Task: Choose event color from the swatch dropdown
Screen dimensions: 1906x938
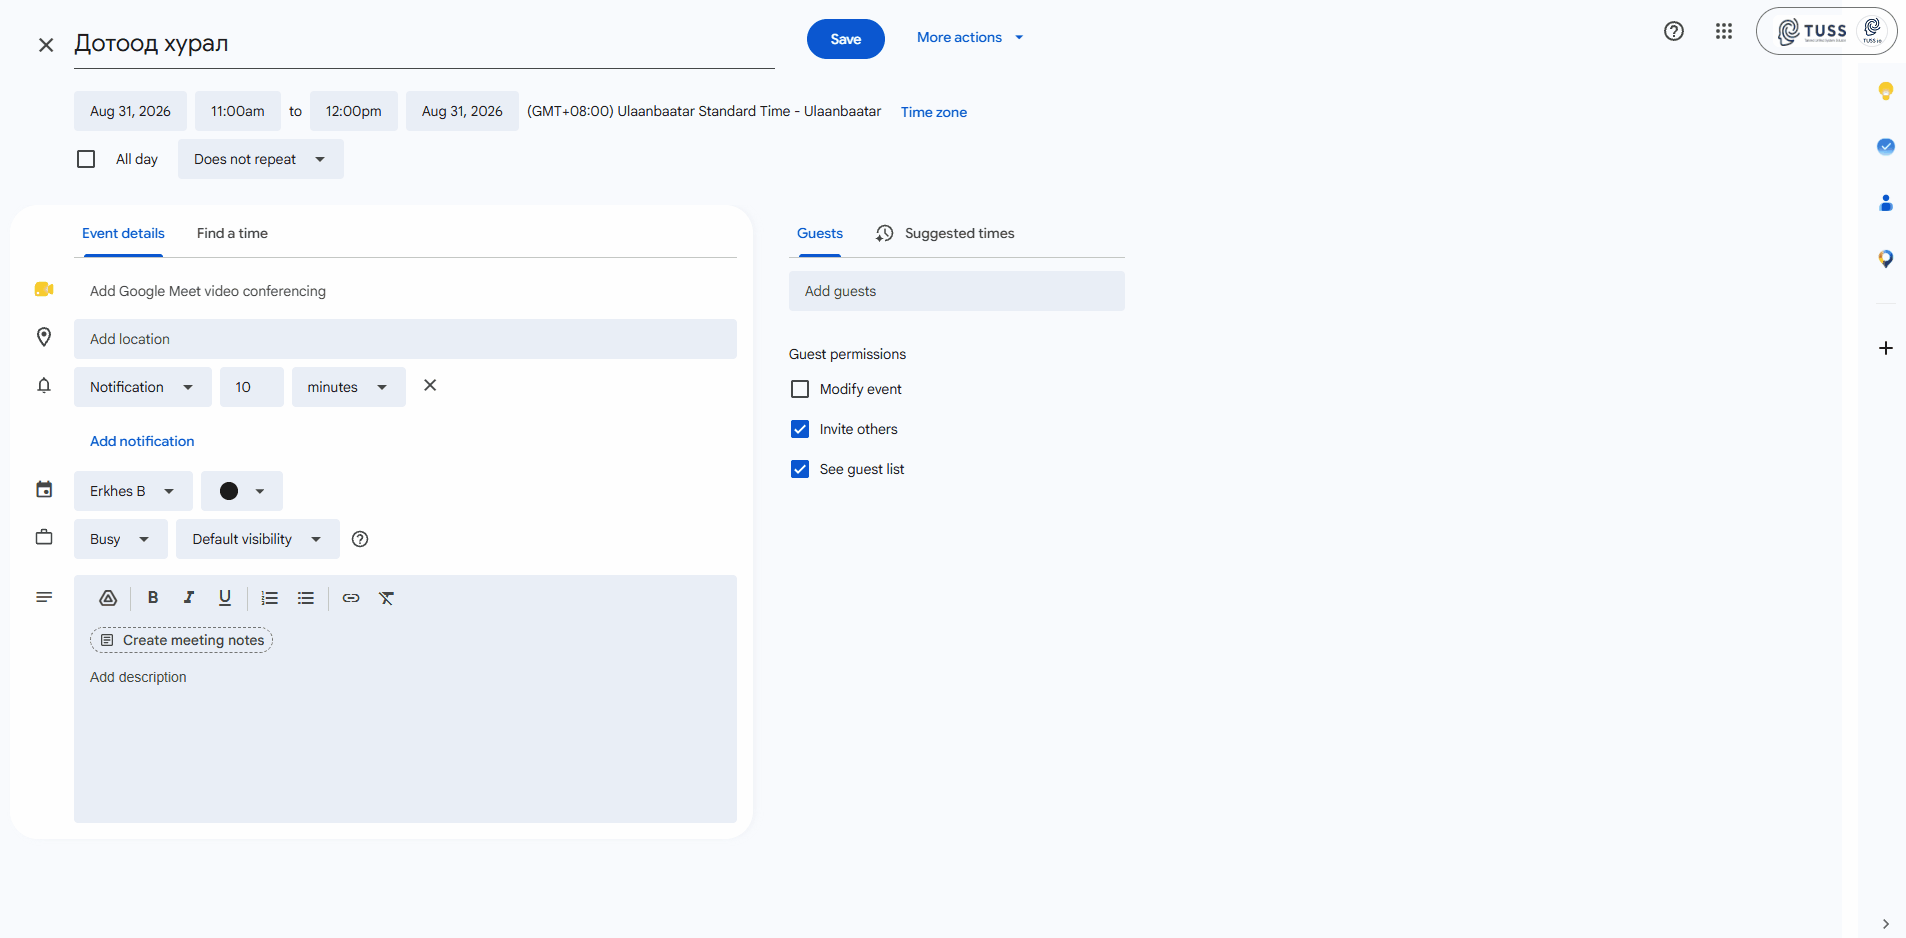Action: click(242, 491)
